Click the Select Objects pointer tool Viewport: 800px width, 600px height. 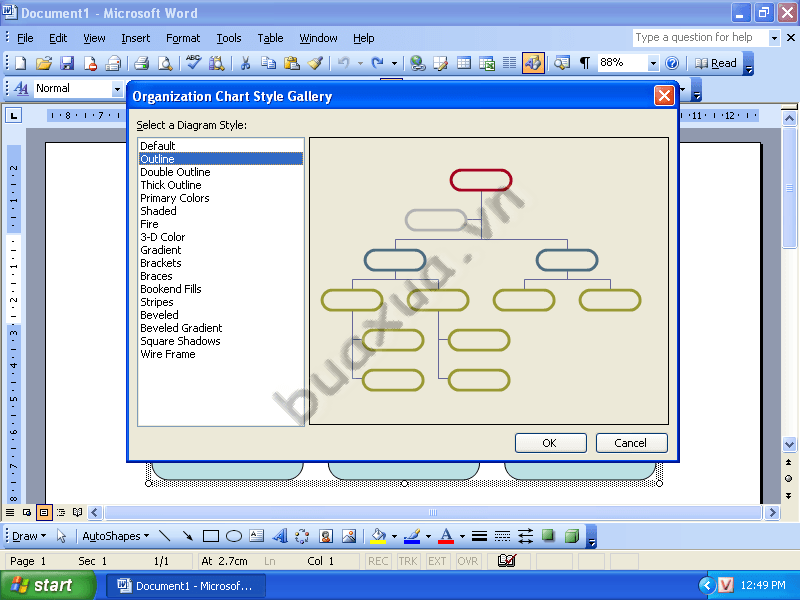tap(61, 536)
